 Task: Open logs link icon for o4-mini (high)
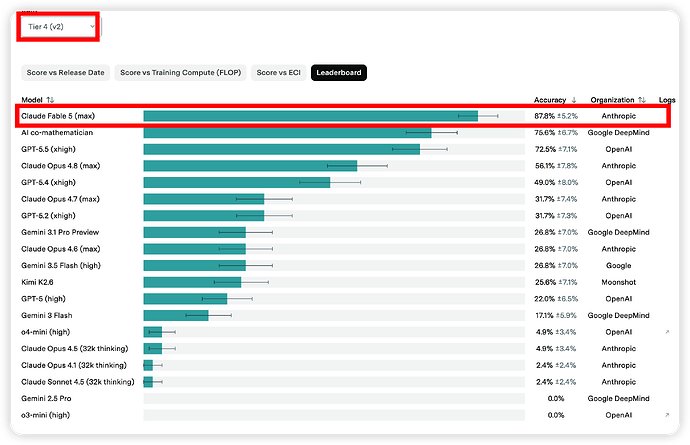(667, 332)
